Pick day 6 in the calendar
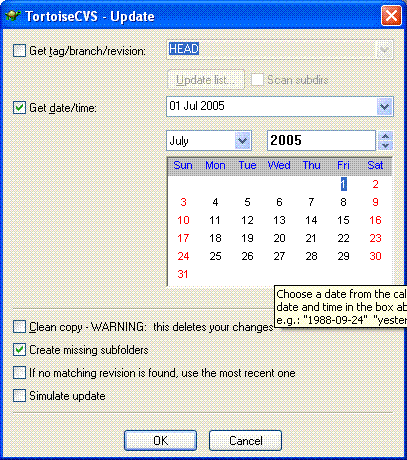Viewport: 407px width, 460px height. (x=279, y=202)
